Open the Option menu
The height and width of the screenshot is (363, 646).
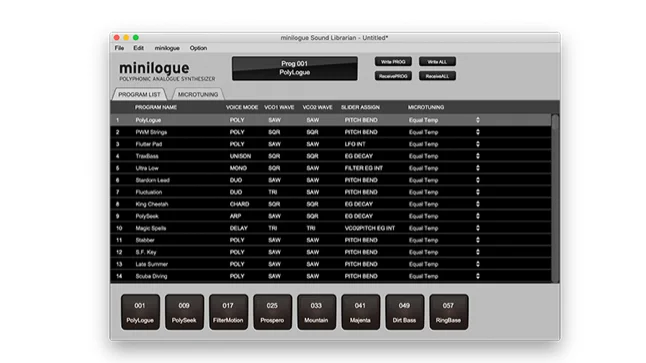click(x=198, y=48)
